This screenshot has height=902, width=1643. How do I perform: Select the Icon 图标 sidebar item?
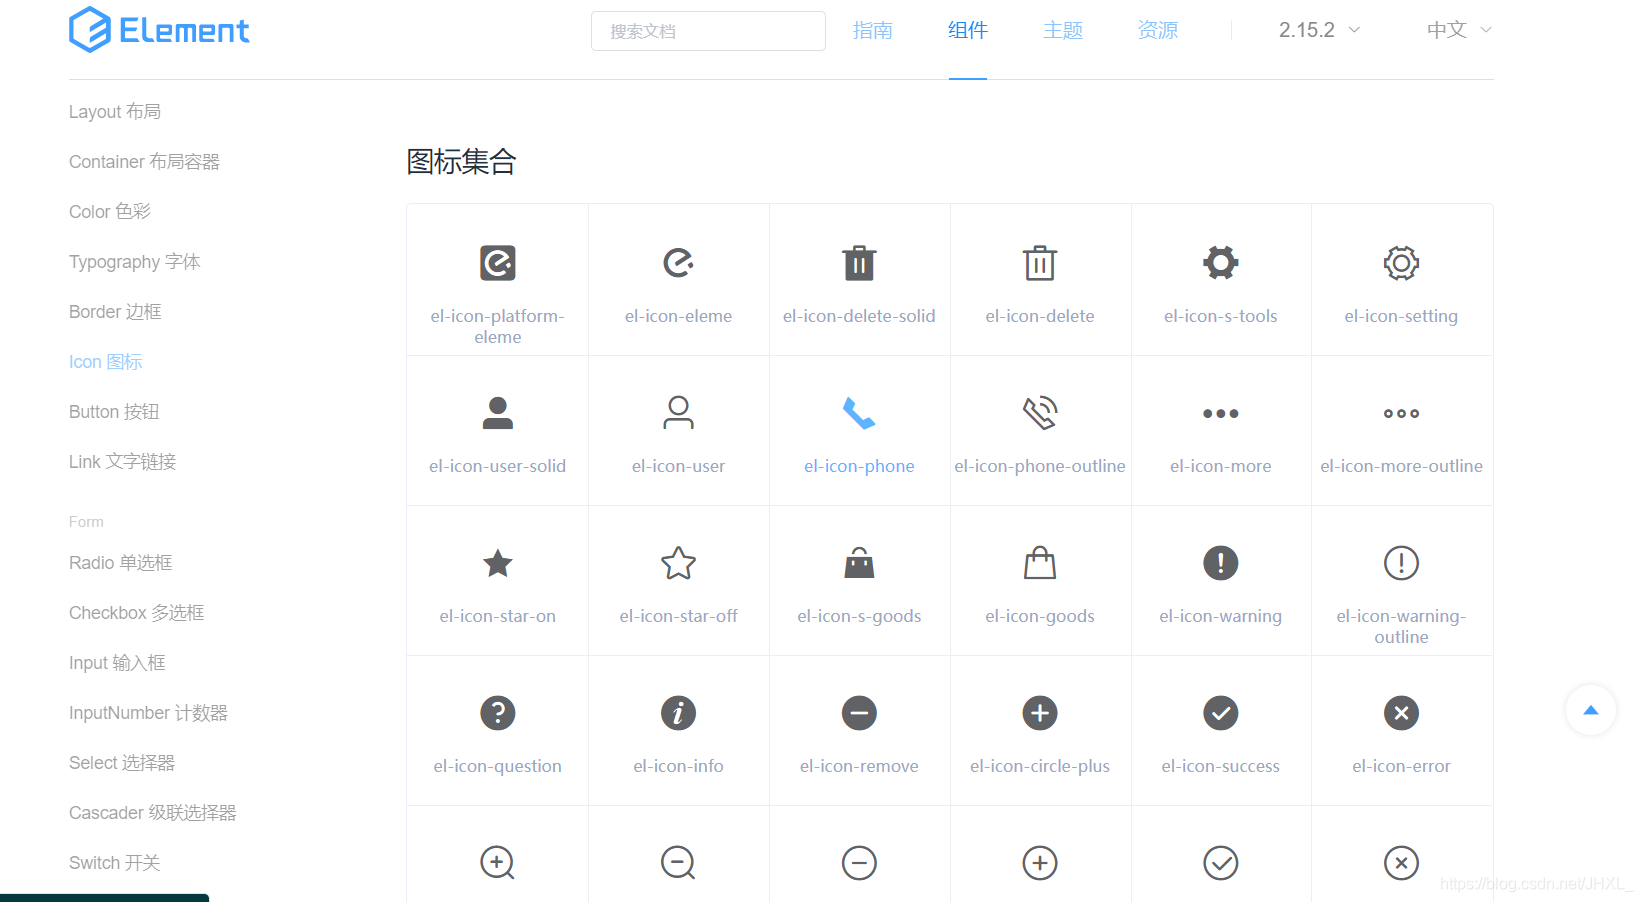point(106,362)
